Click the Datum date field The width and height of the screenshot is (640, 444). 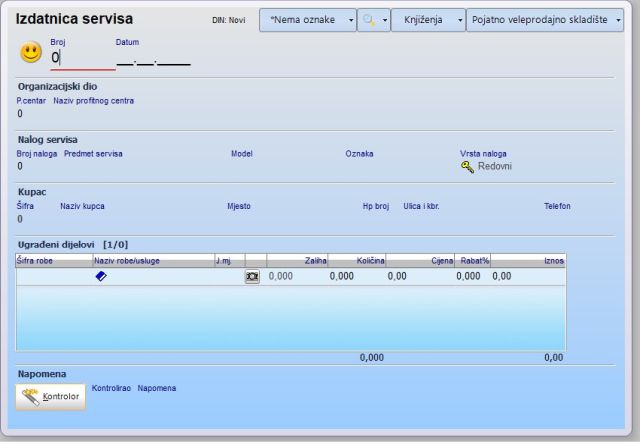(153, 60)
